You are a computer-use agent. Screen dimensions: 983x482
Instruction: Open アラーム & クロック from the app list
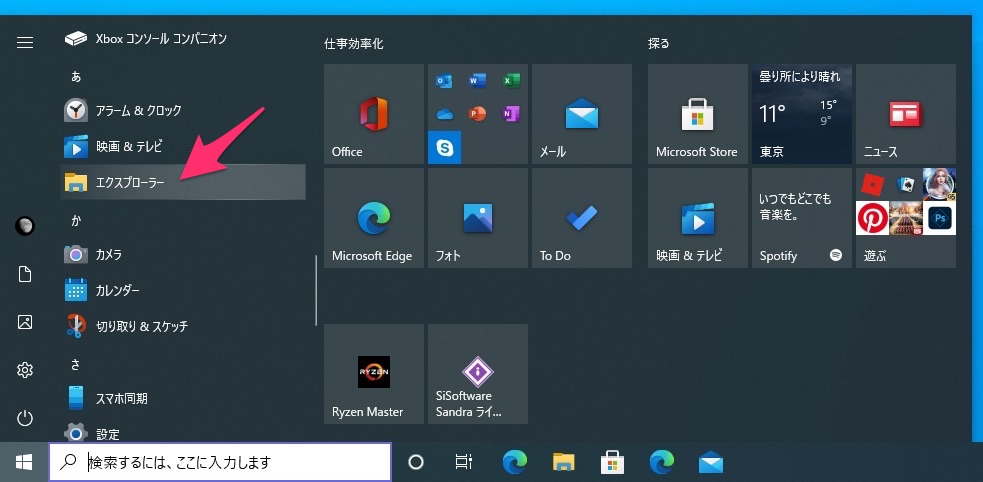[x=183, y=111]
